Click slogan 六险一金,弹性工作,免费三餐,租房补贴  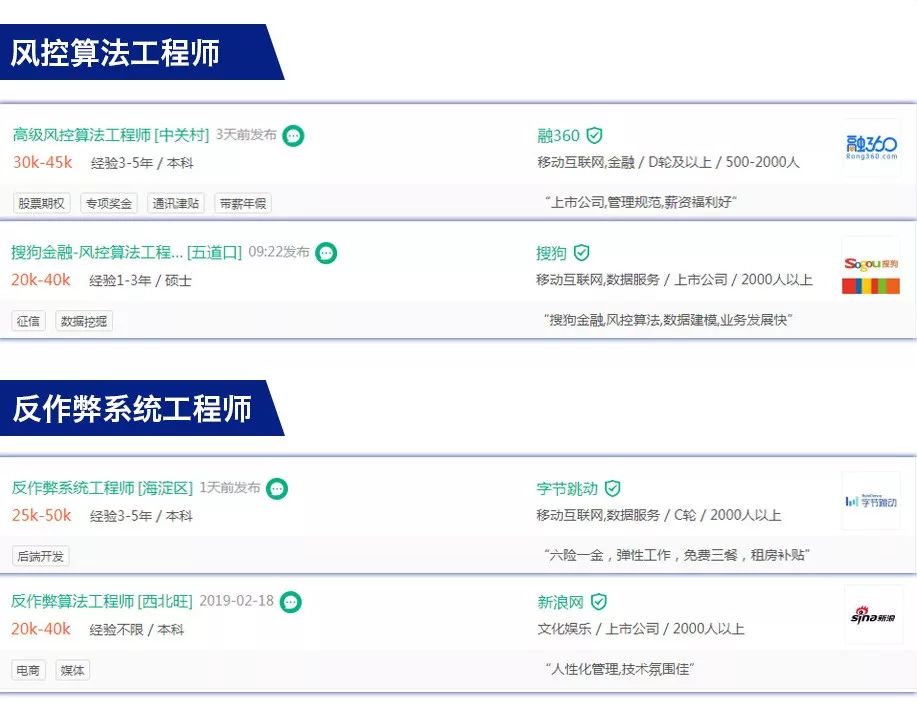[x=677, y=555]
